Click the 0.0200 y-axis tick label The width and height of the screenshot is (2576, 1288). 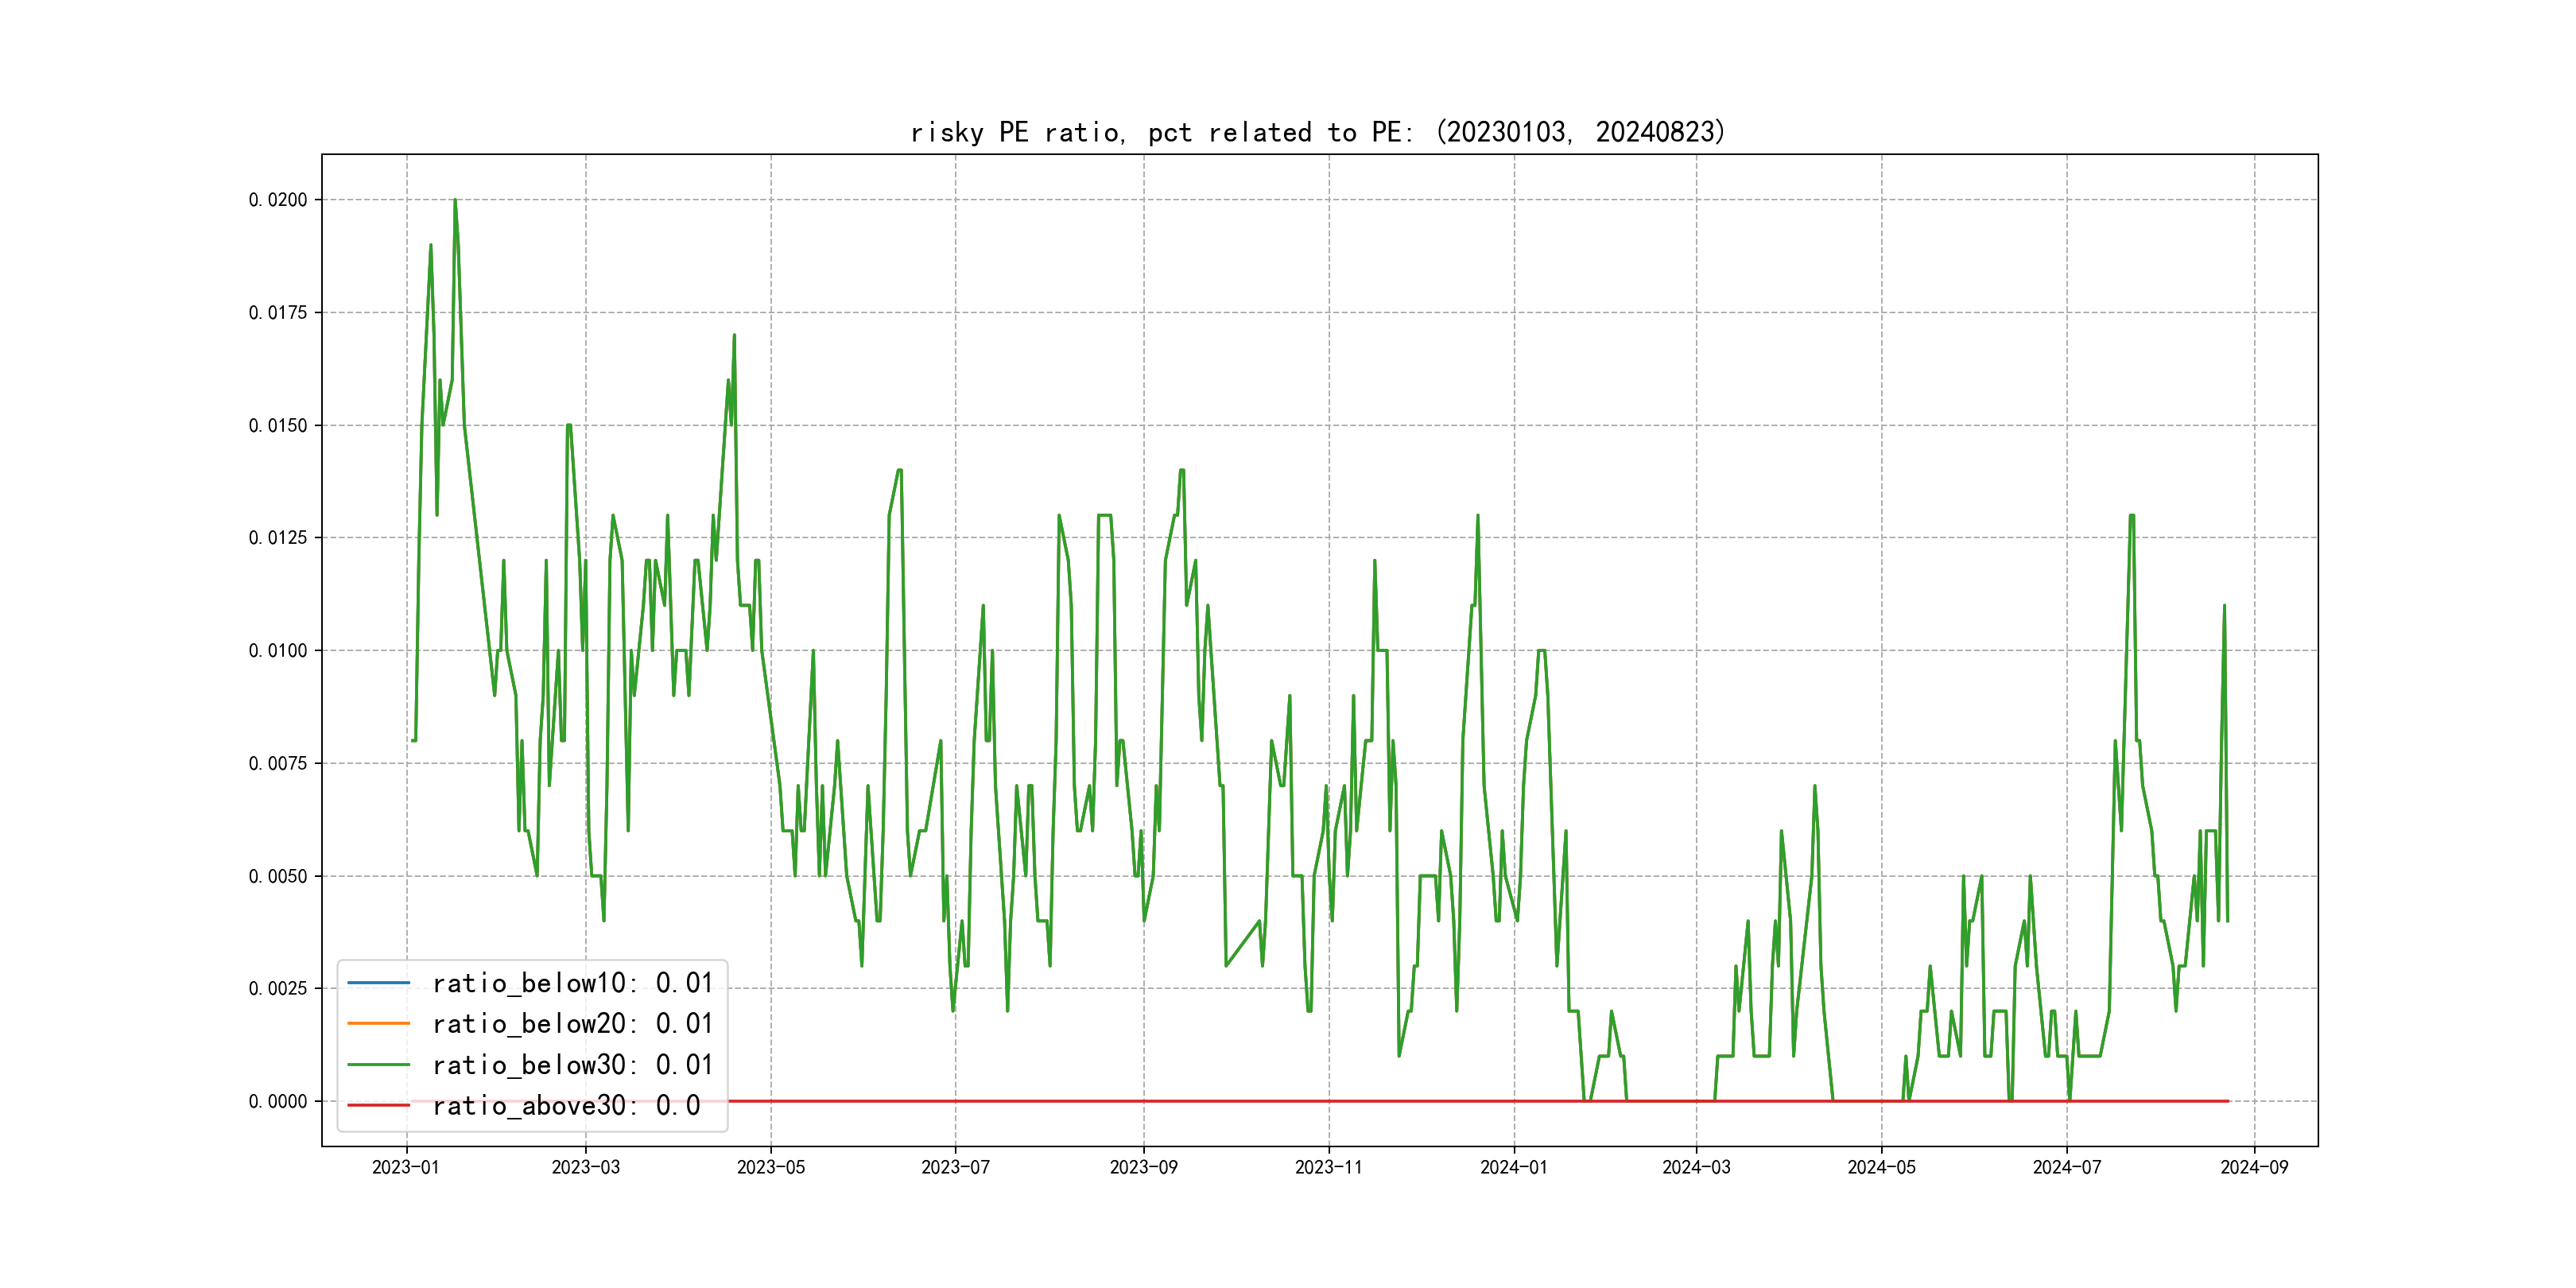(278, 200)
